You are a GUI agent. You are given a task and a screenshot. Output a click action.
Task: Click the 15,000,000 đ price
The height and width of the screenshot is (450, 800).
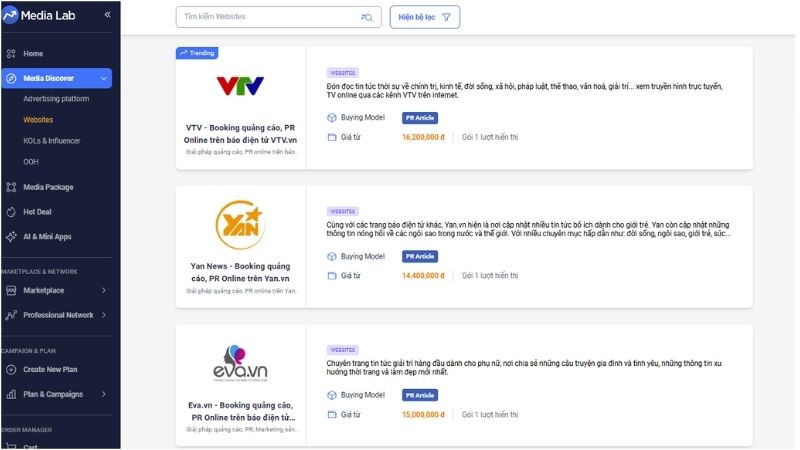coord(423,415)
